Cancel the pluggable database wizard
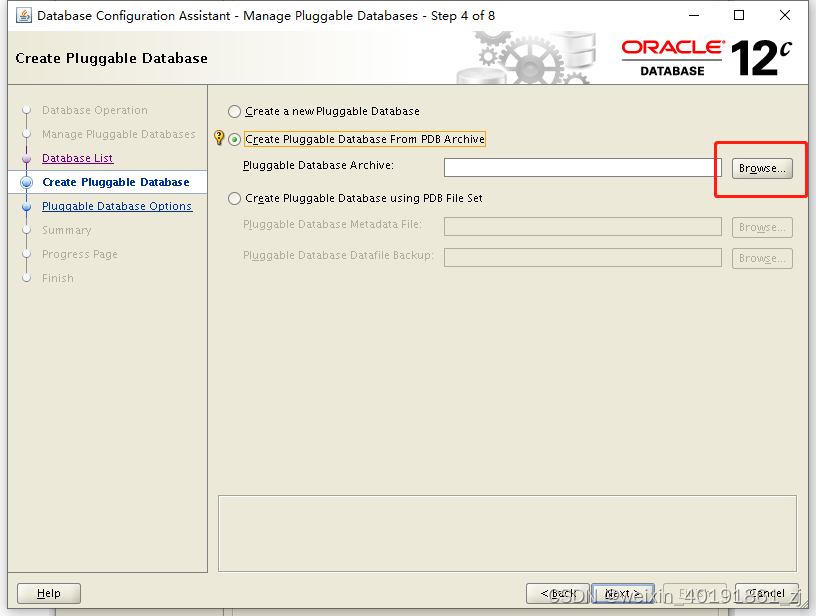 click(767, 592)
